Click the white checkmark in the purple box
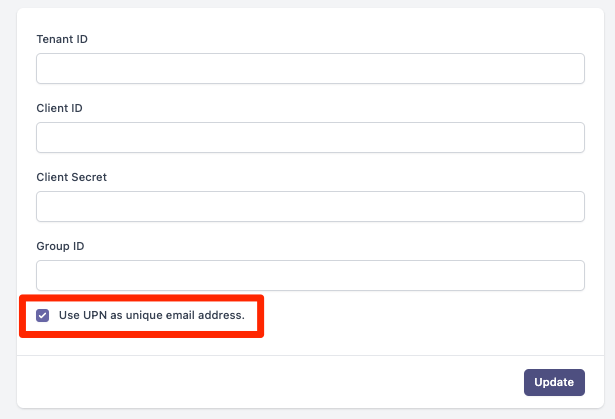615x419 pixels. pos(42,315)
